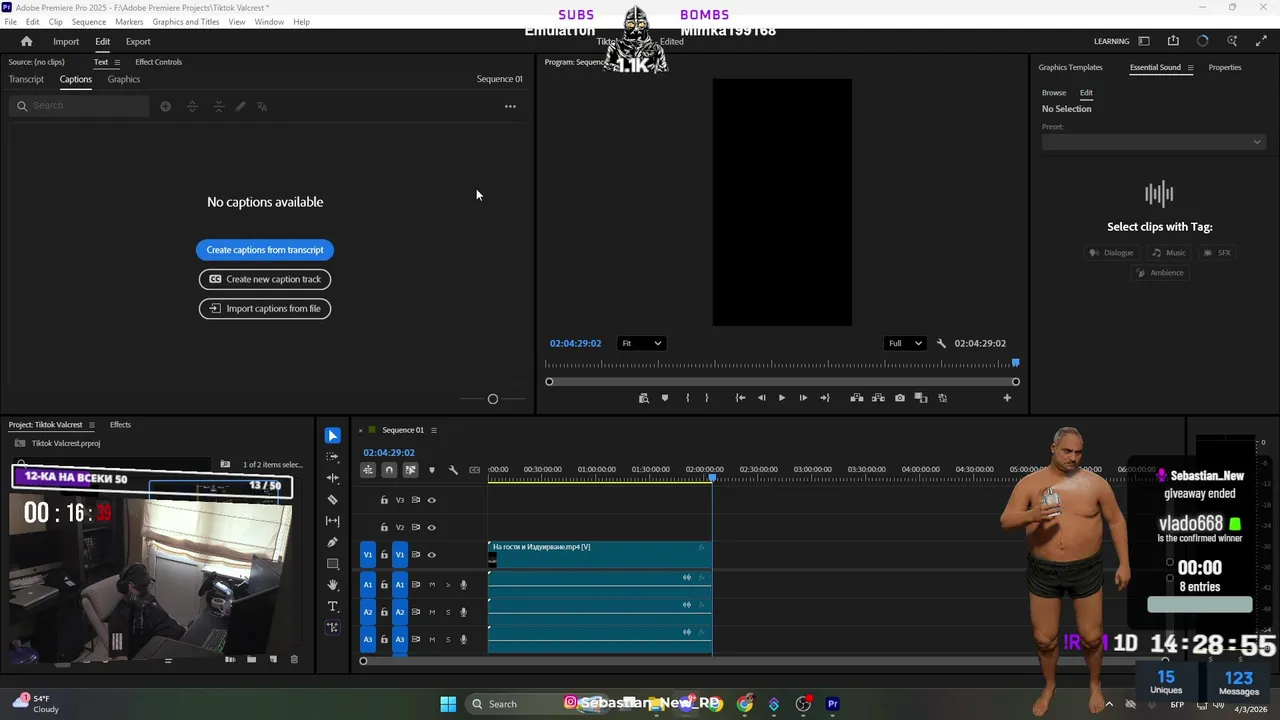Open Essential Sound panel menu
1280x720 pixels.
[x=1190, y=68]
